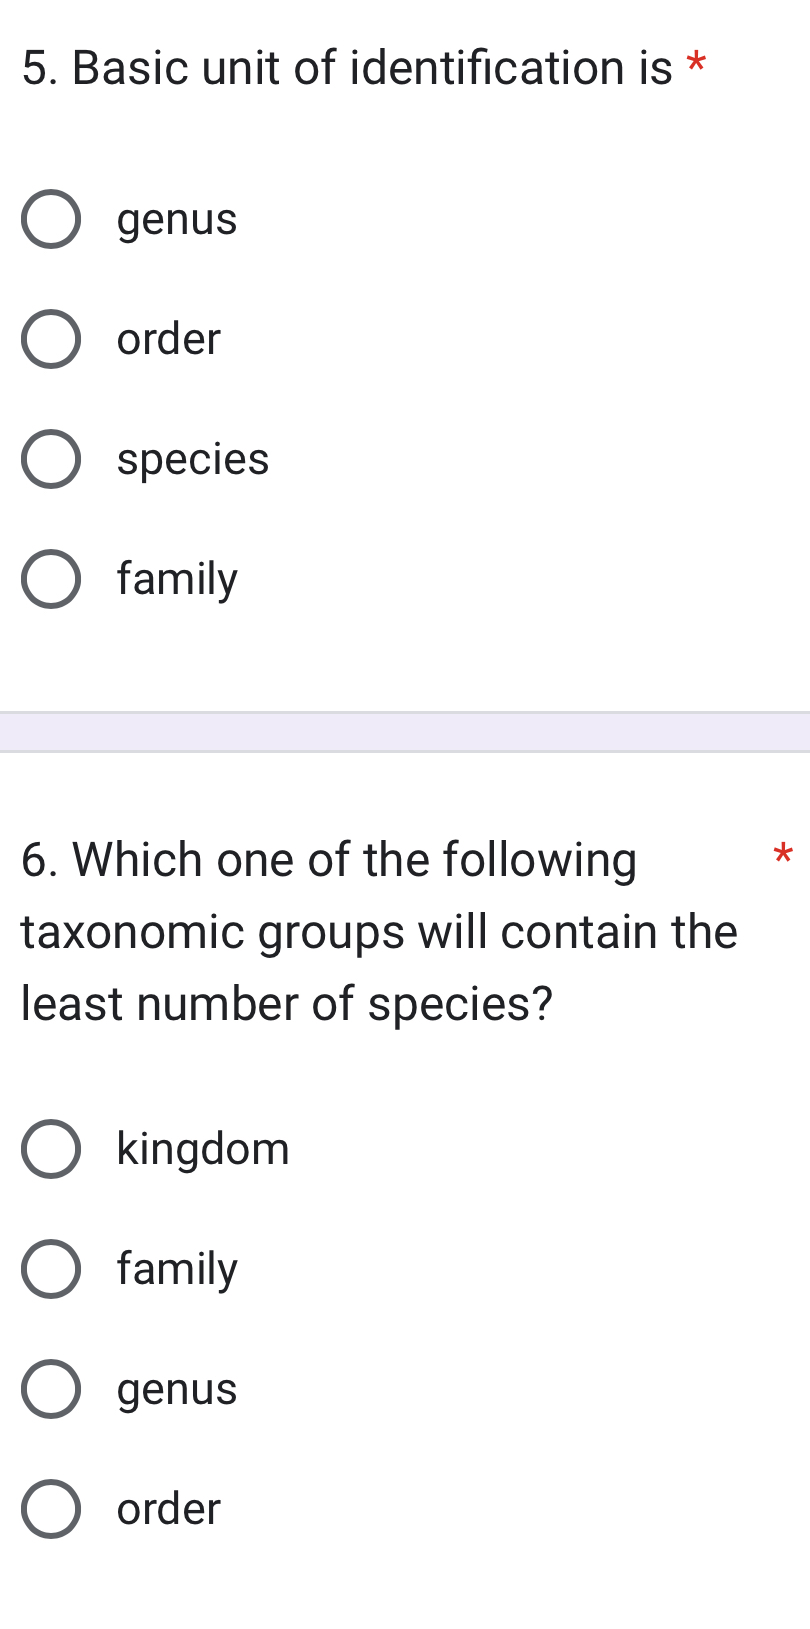This screenshot has height=1629, width=810.
Task: Select 'genus' radio button in question 5
Action: pos(51,219)
